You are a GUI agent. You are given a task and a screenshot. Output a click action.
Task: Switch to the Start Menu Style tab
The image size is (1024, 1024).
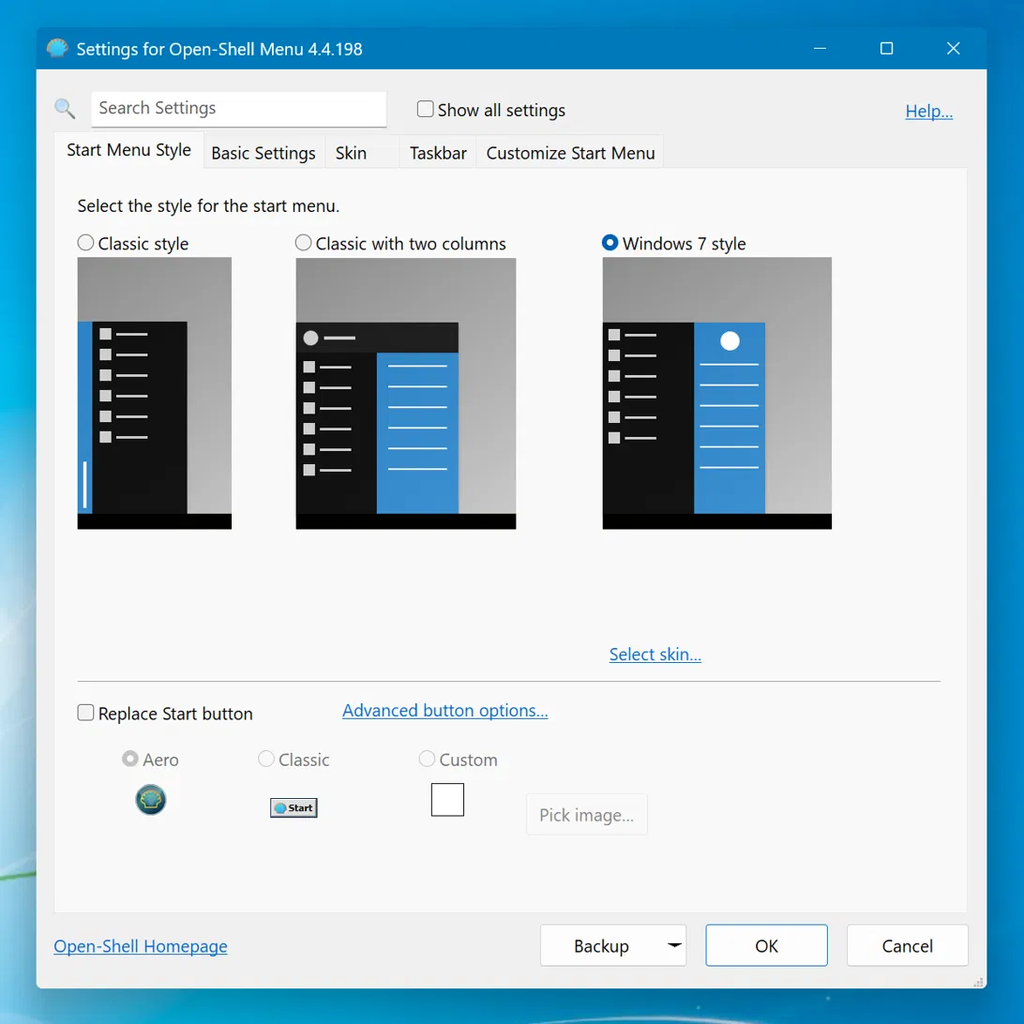(129, 150)
